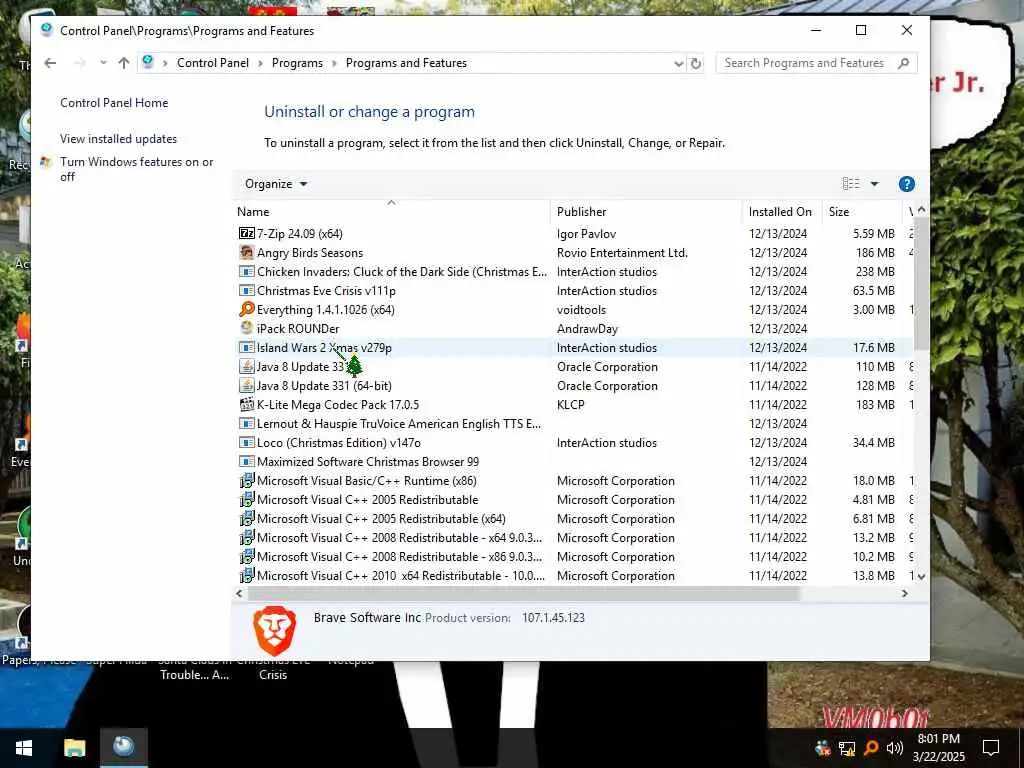Select the Everything 1.4.1.1026 magnifier icon
The image size is (1024, 768).
click(x=246, y=309)
